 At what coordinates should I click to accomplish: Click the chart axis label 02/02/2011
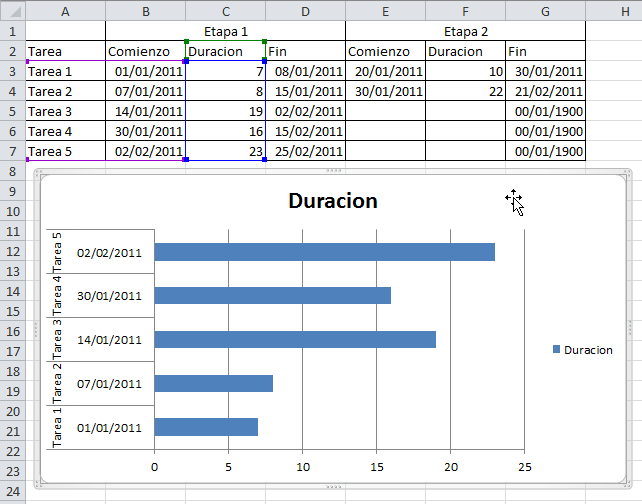pyautogui.click(x=109, y=253)
